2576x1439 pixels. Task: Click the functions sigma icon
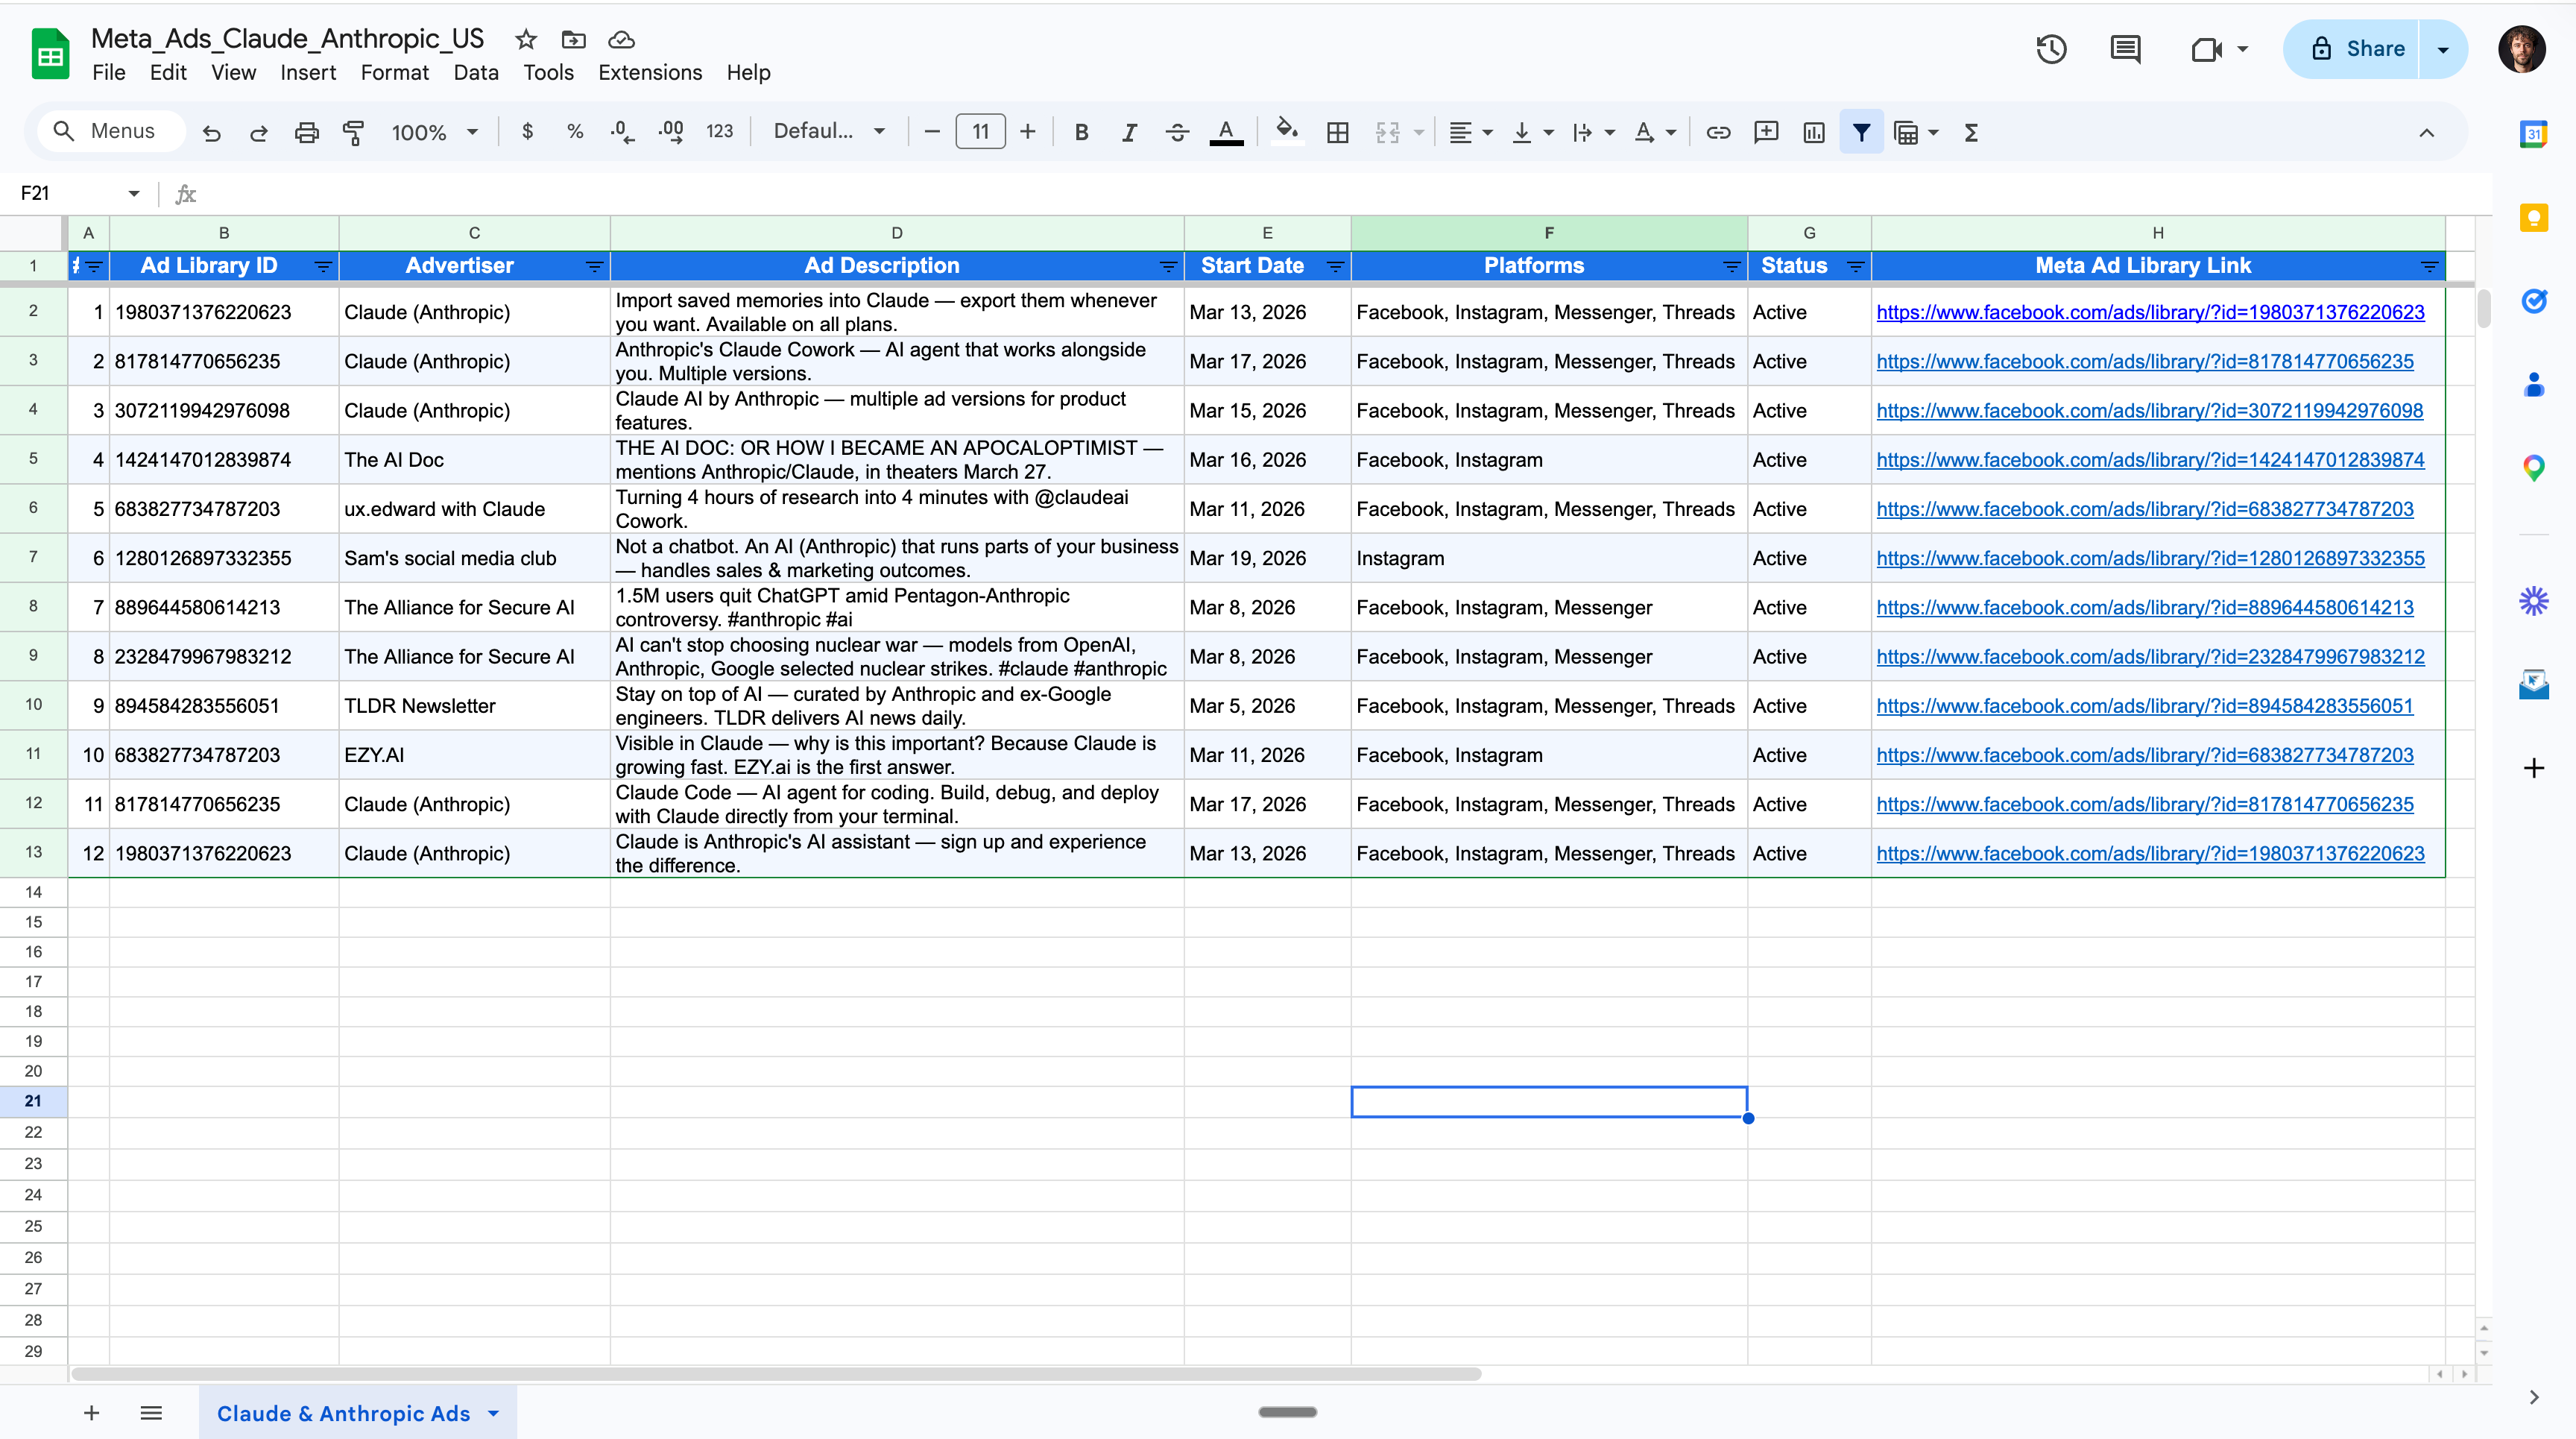pyautogui.click(x=1971, y=132)
